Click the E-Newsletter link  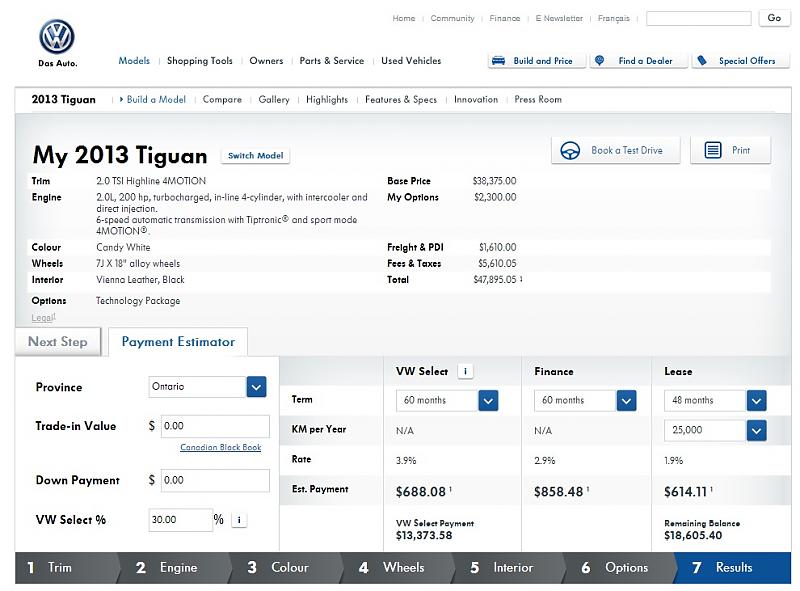click(559, 18)
